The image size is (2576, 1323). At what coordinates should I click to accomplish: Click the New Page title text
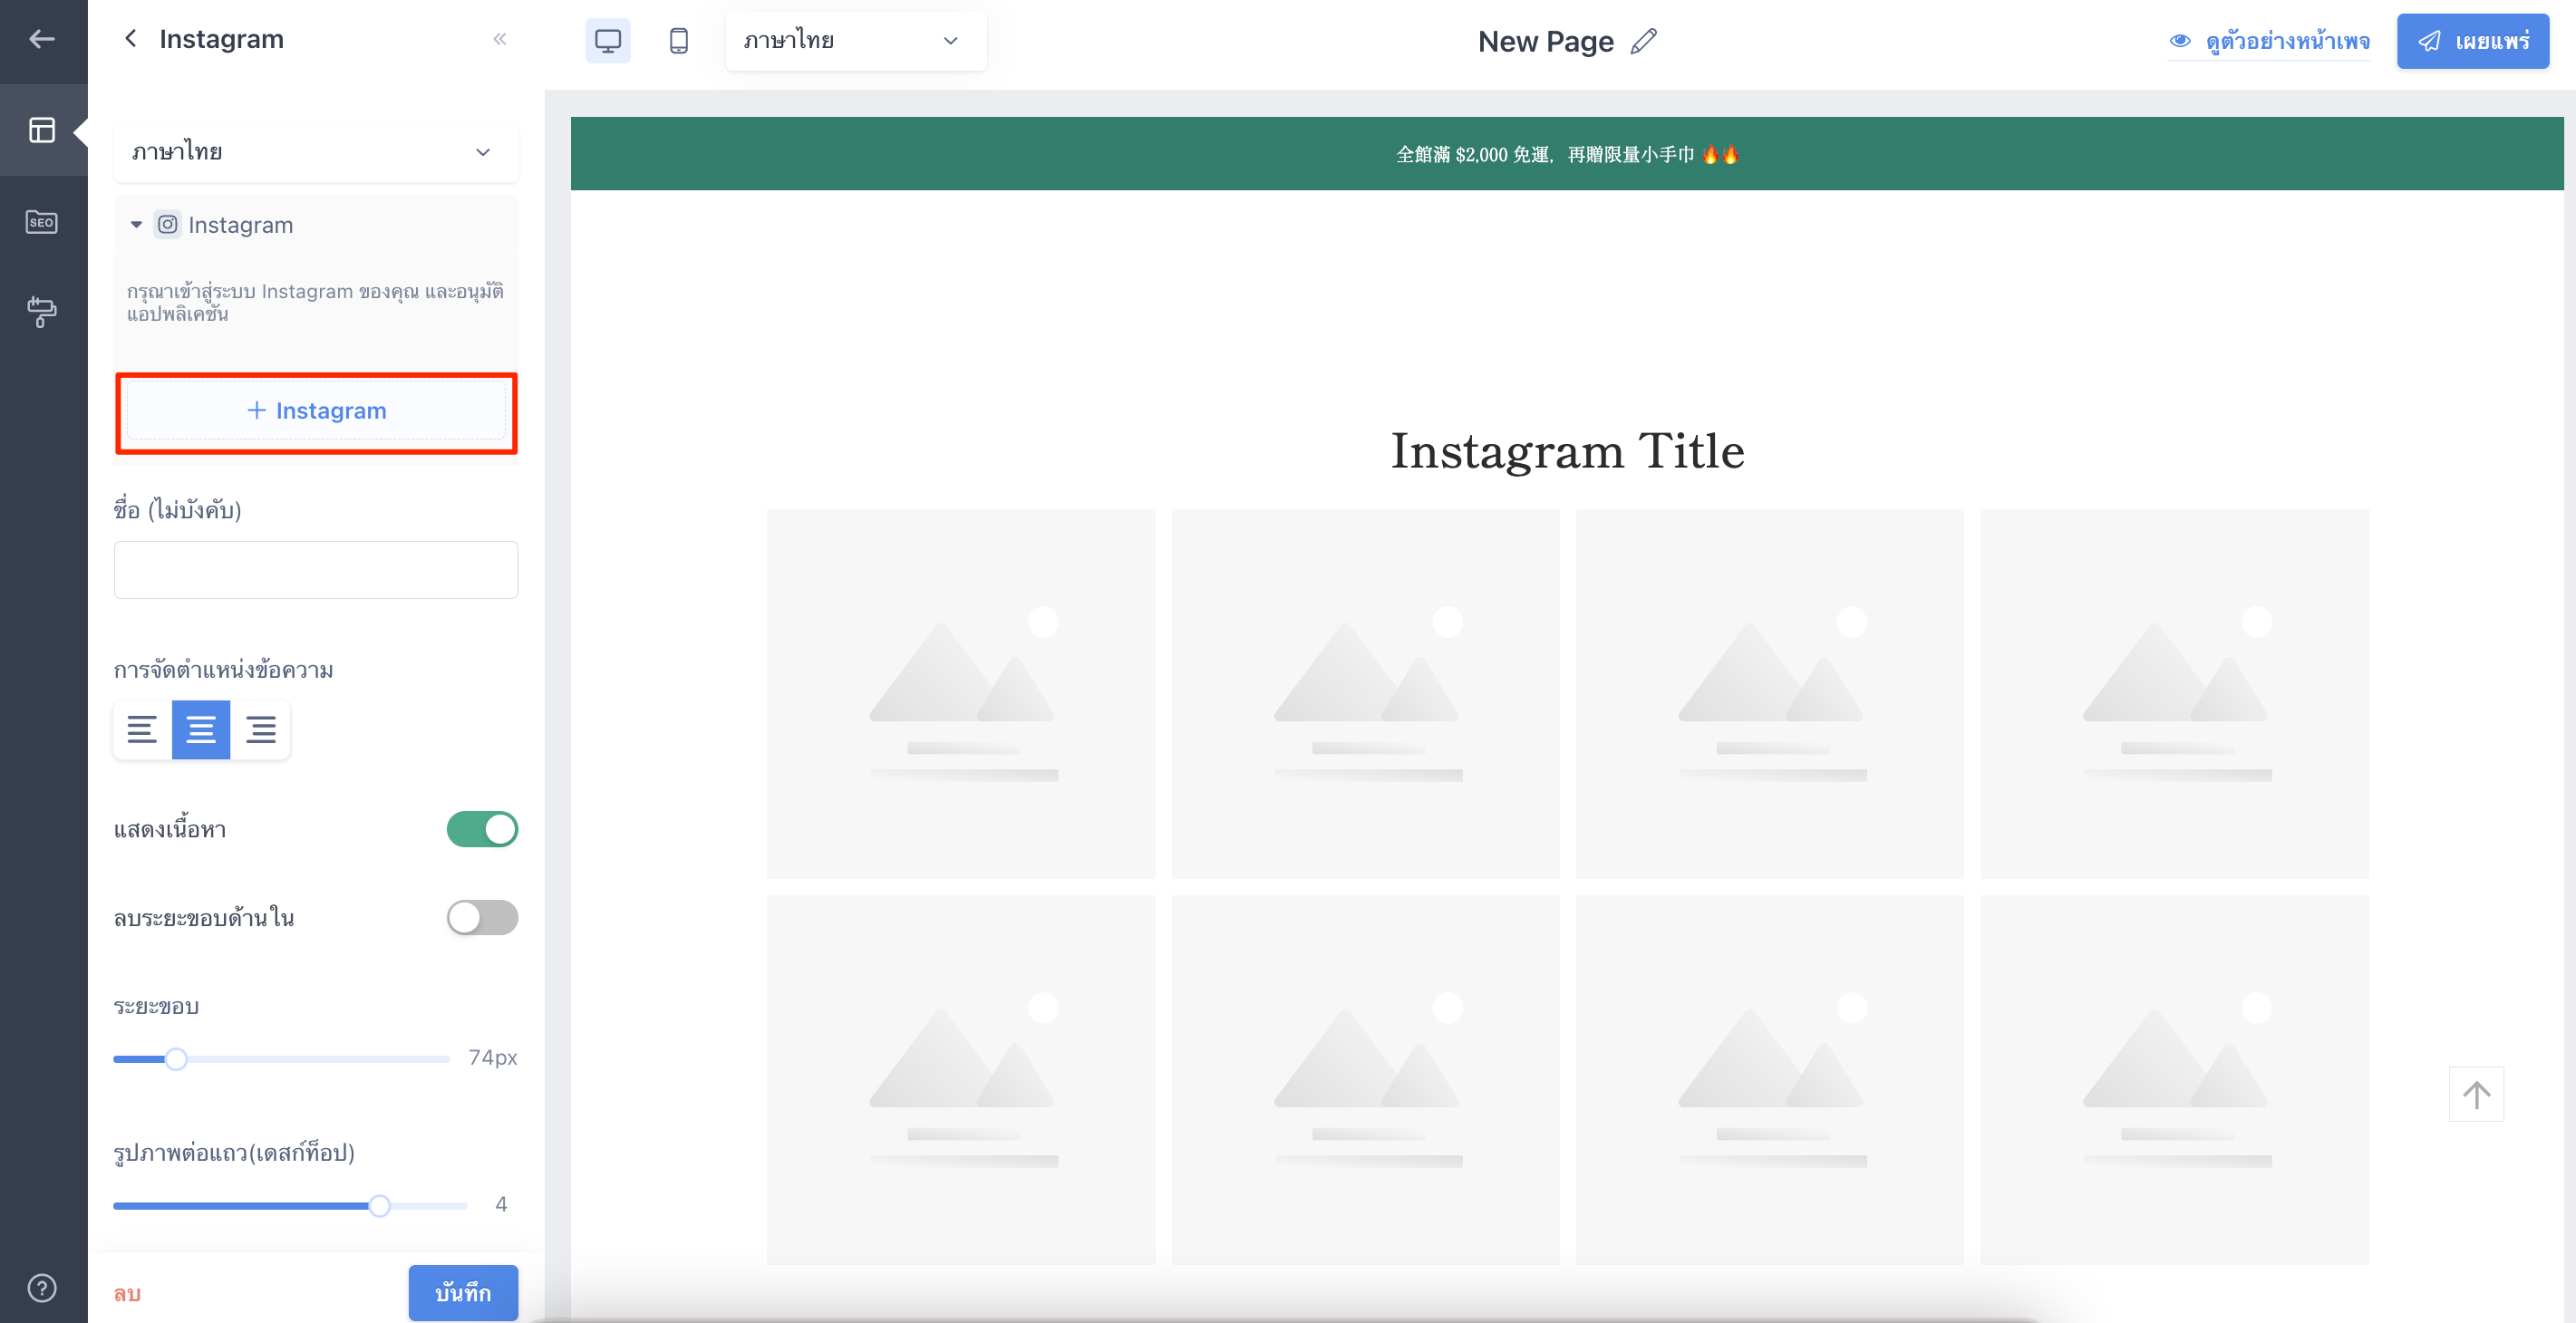coord(1546,41)
